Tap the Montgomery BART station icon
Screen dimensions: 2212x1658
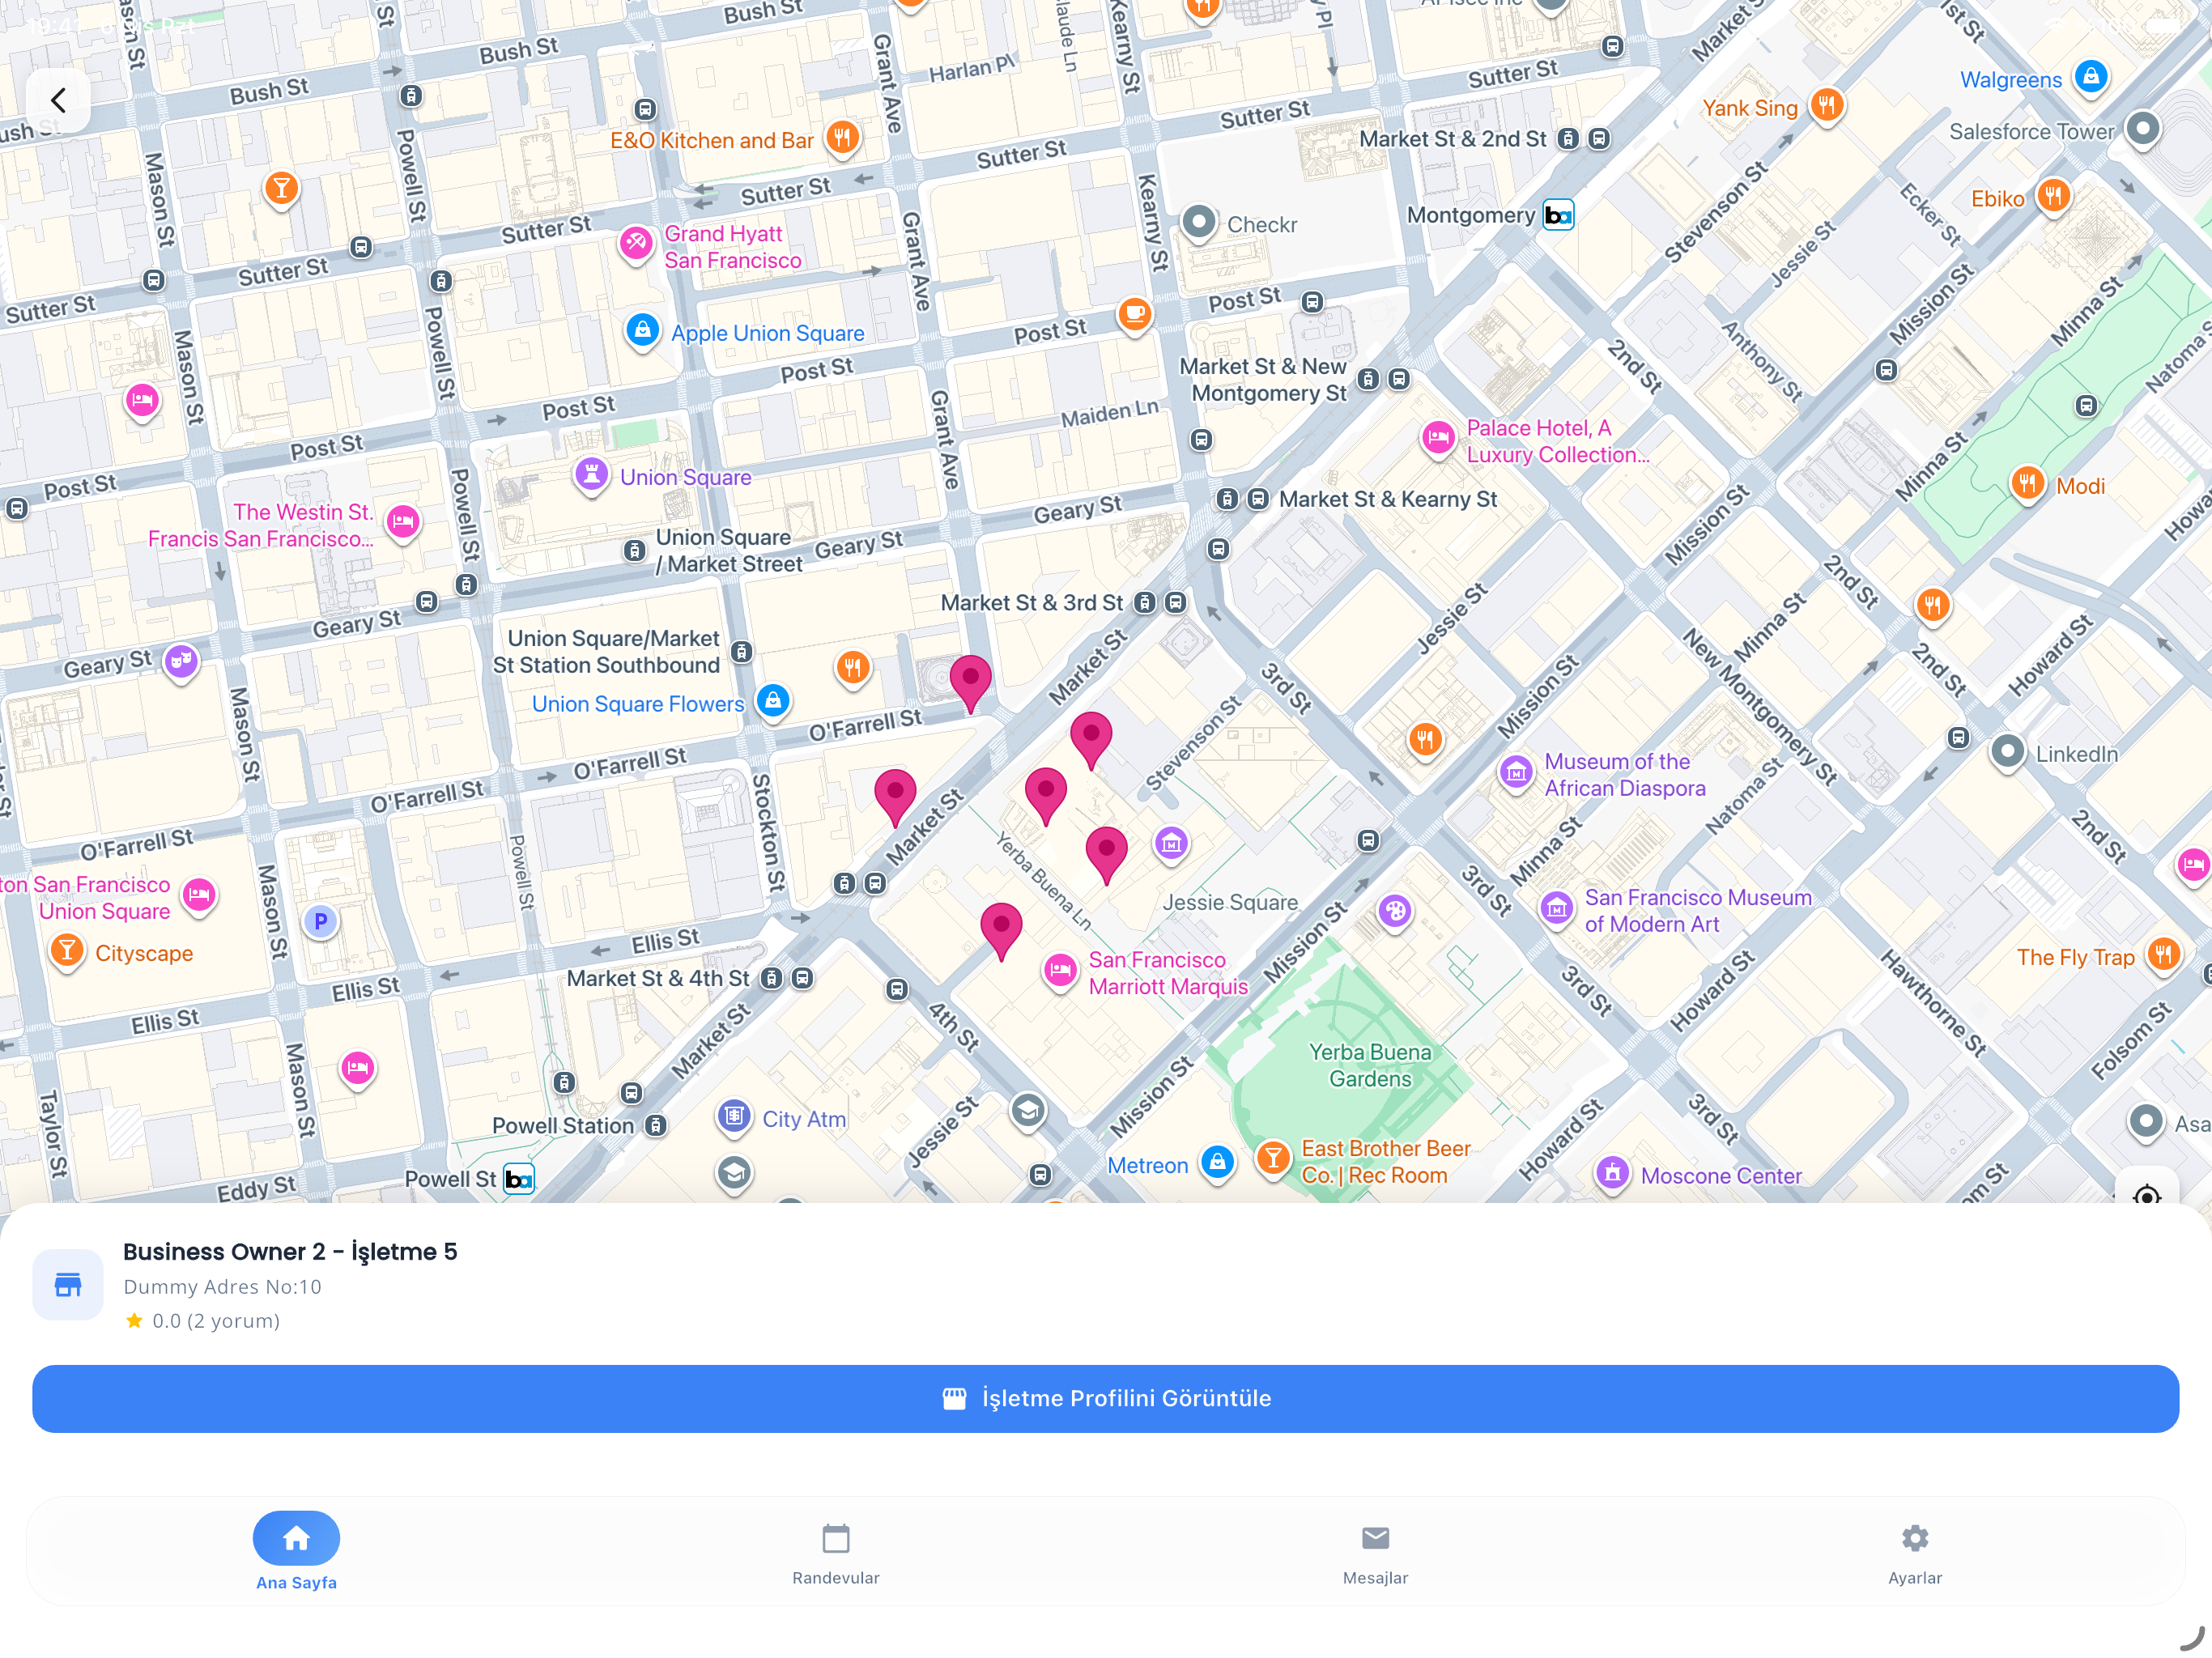coord(1558,215)
